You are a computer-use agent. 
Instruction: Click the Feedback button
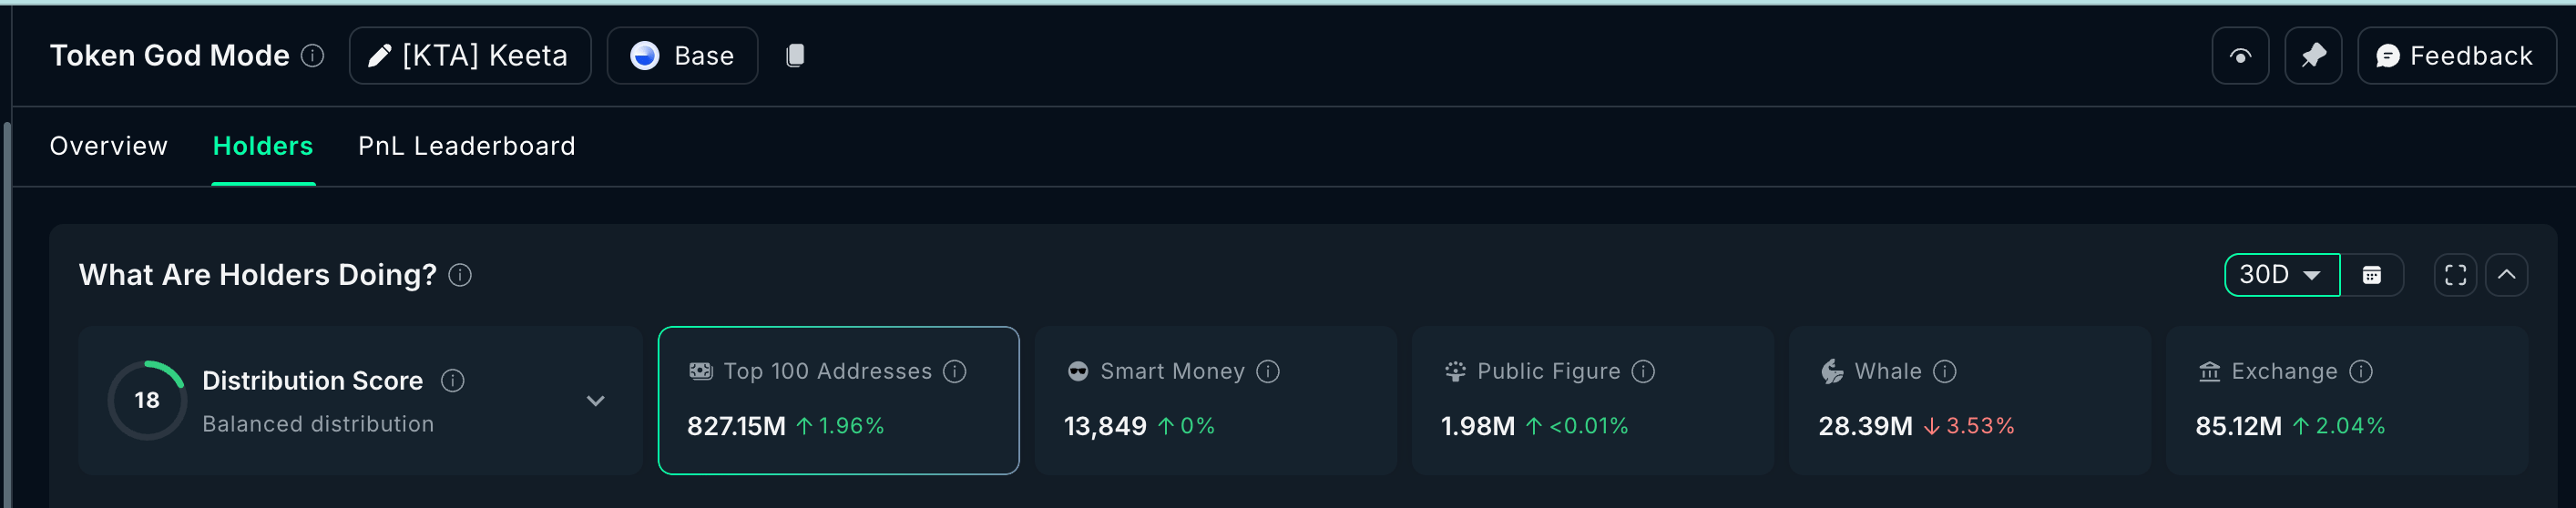click(x=2456, y=56)
